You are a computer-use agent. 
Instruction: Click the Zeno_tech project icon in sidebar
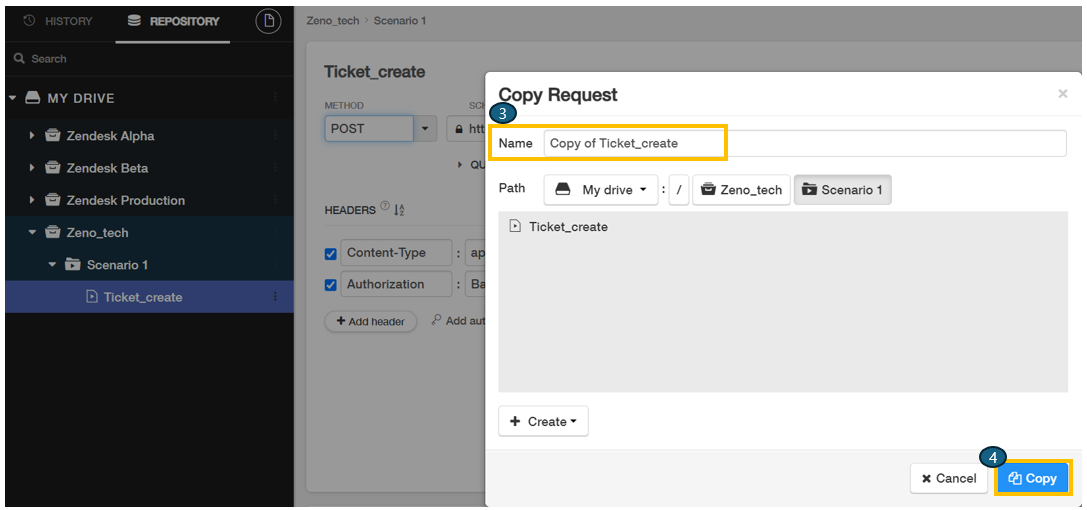52,232
